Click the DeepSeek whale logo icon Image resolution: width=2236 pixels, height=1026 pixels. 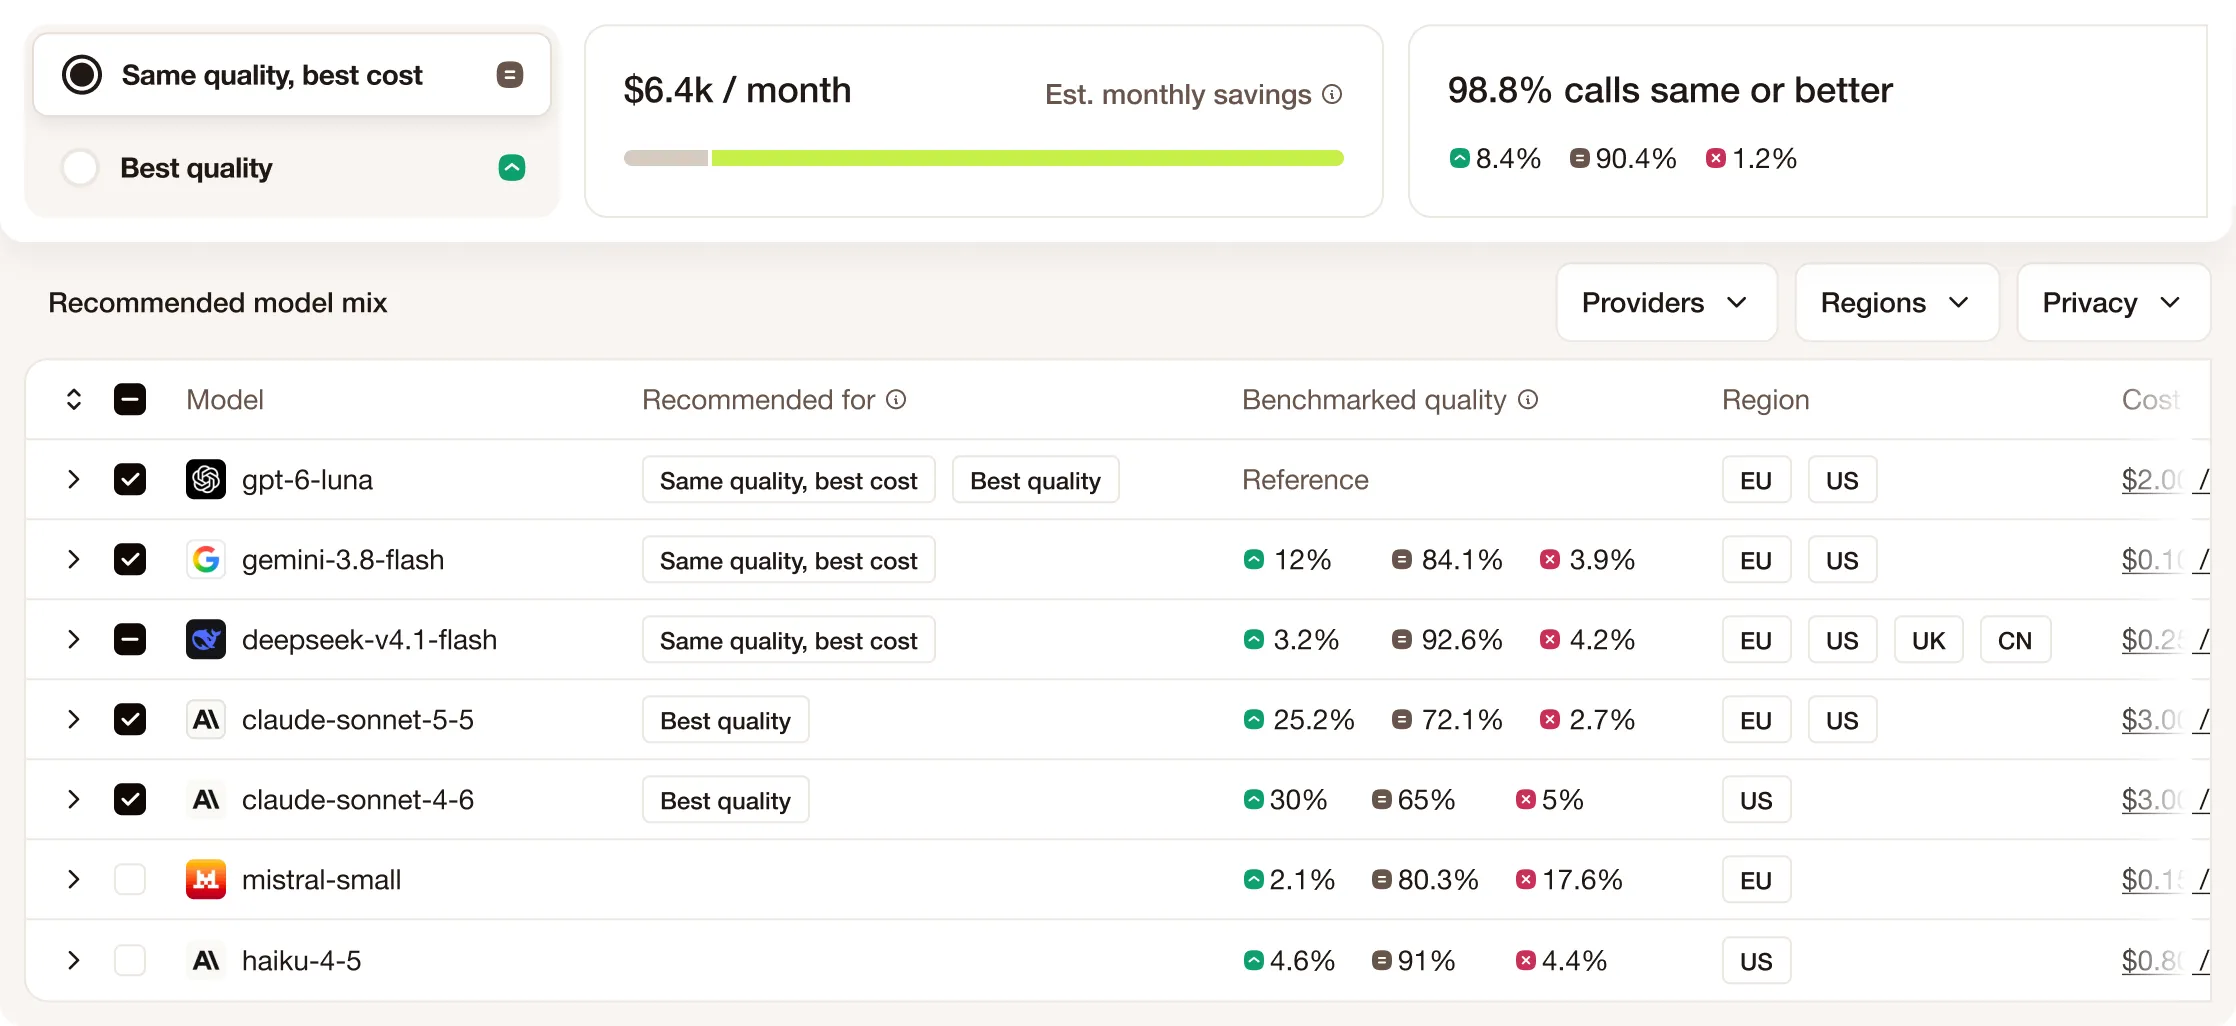206,640
